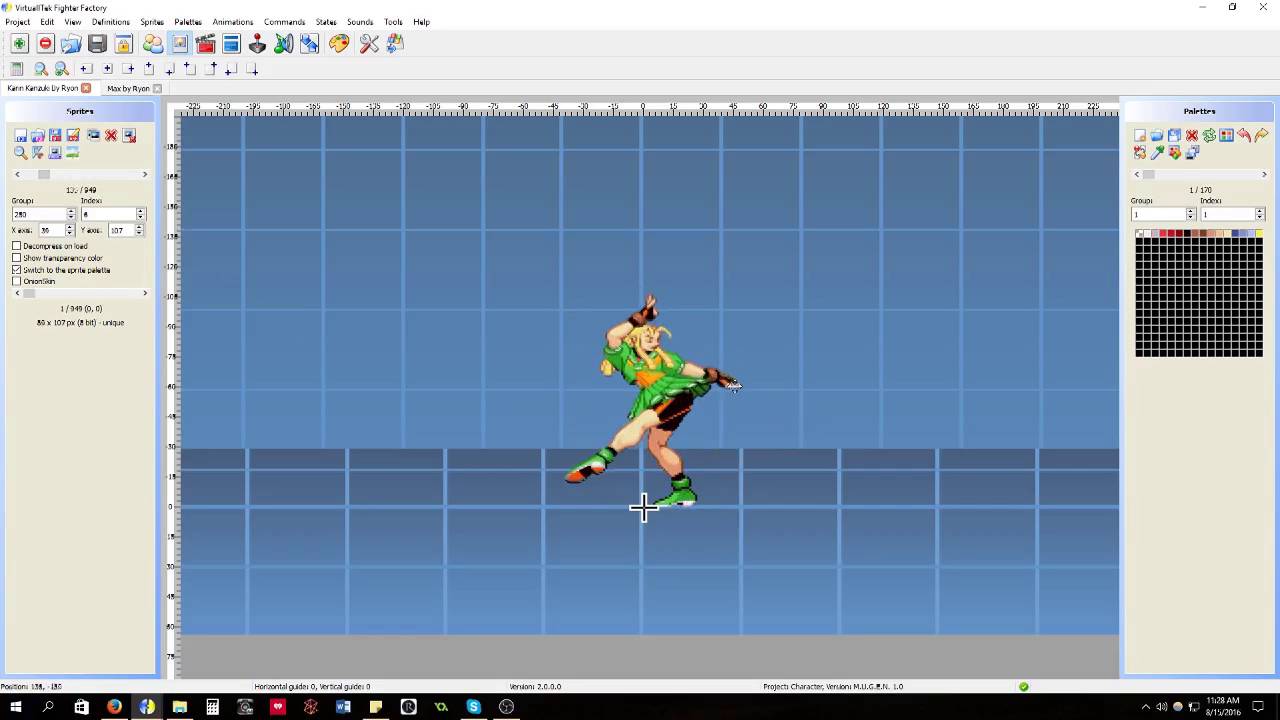
Task: Open the Animations menu
Action: click(x=232, y=22)
